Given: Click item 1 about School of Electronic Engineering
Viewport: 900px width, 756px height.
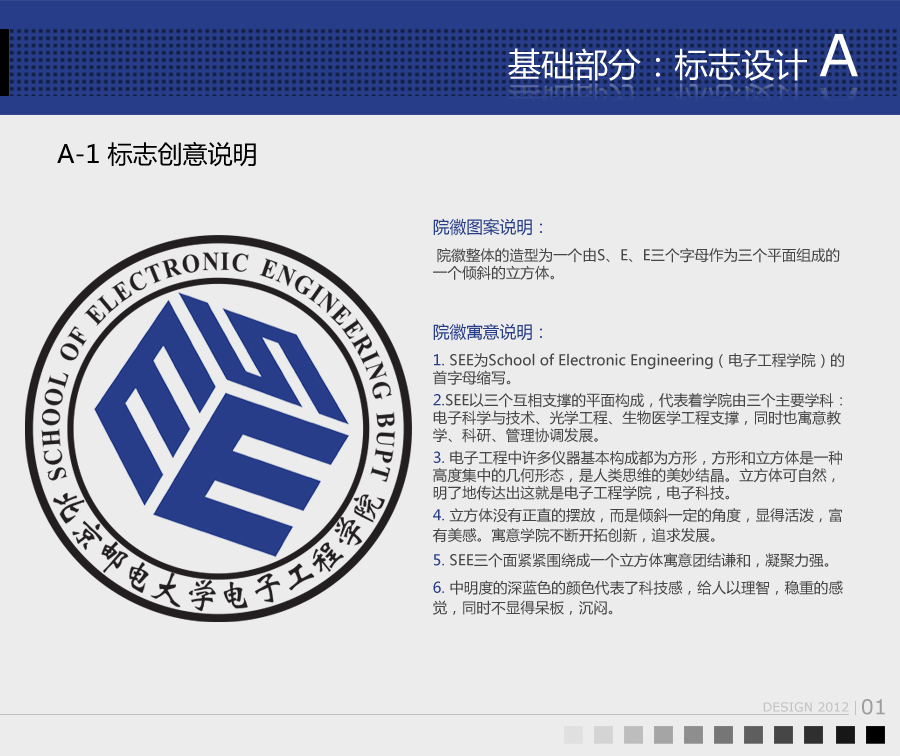Looking at the screenshot, I should coord(638,369).
